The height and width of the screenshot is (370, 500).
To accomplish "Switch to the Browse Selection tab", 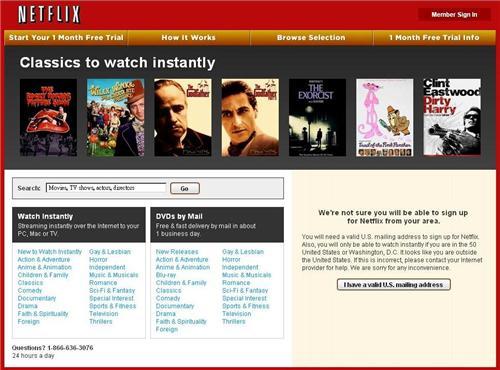I will point(311,38).
